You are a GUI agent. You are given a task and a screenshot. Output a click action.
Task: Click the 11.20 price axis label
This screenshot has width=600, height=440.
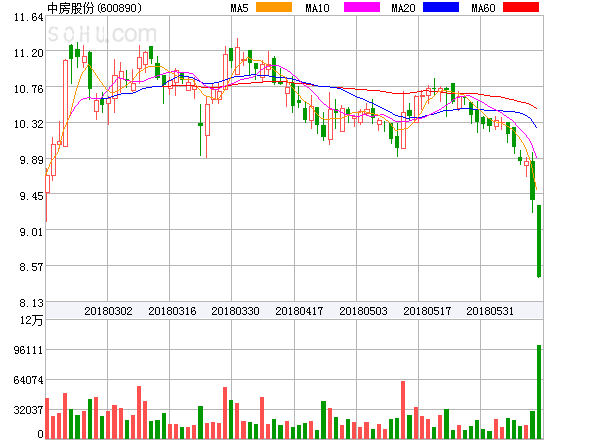(x=29, y=53)
